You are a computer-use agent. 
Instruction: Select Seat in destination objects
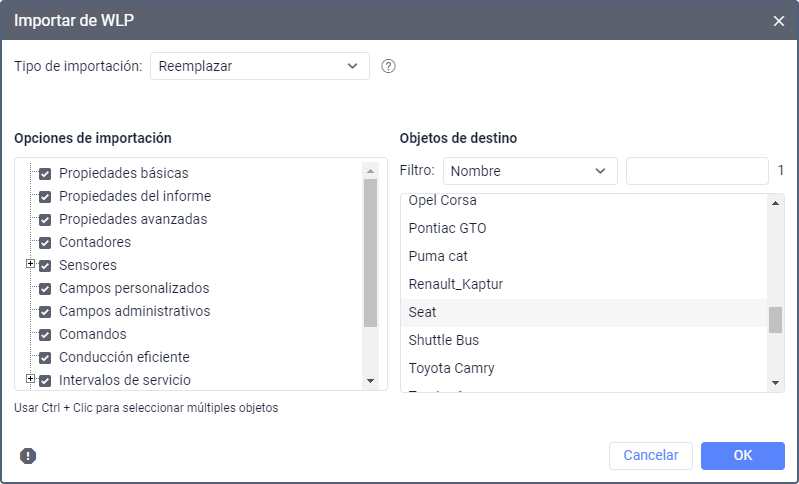point(422,312)
